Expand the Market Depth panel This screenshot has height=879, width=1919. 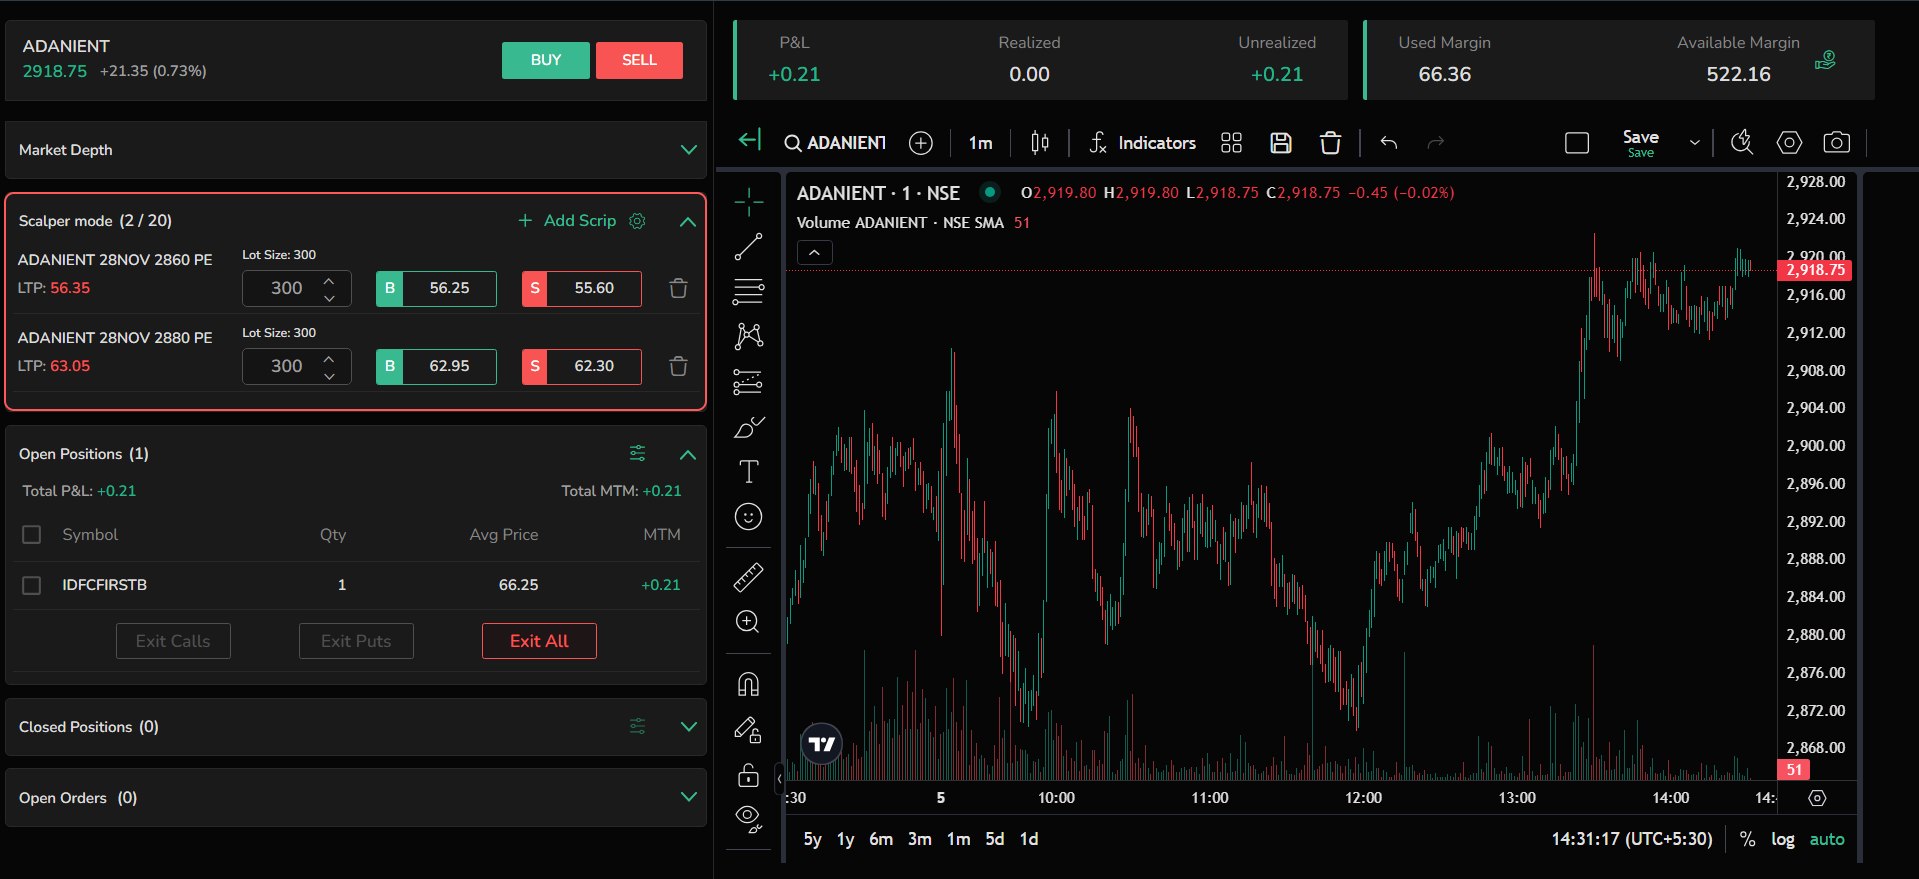click(688, 150)
